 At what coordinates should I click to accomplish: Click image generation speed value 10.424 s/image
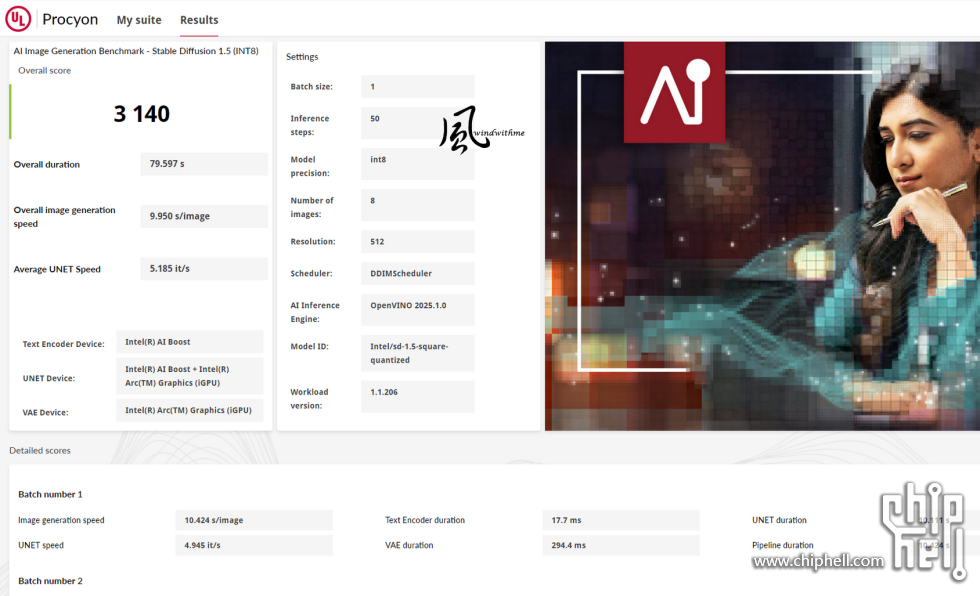click(x=254, y=520)
